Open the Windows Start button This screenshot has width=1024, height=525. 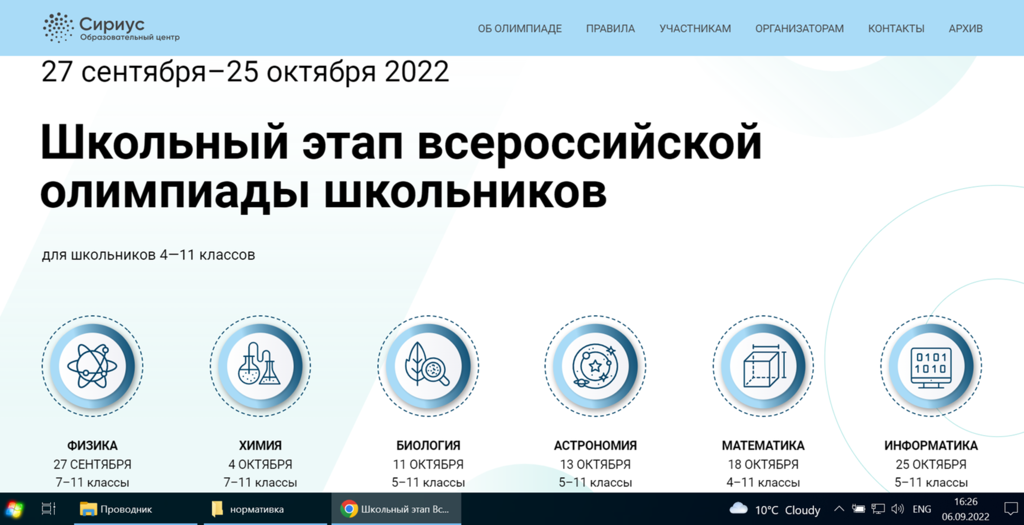tap(14, 509)
